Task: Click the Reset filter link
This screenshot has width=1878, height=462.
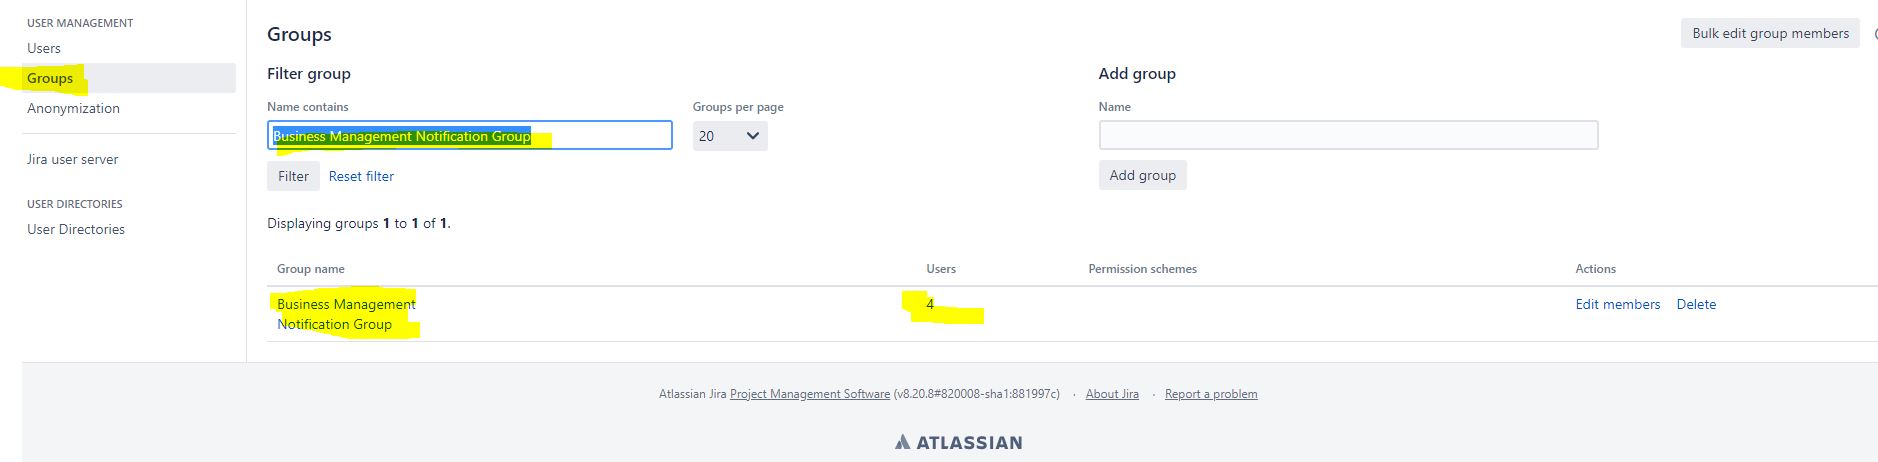Action: tap(361, 176)
